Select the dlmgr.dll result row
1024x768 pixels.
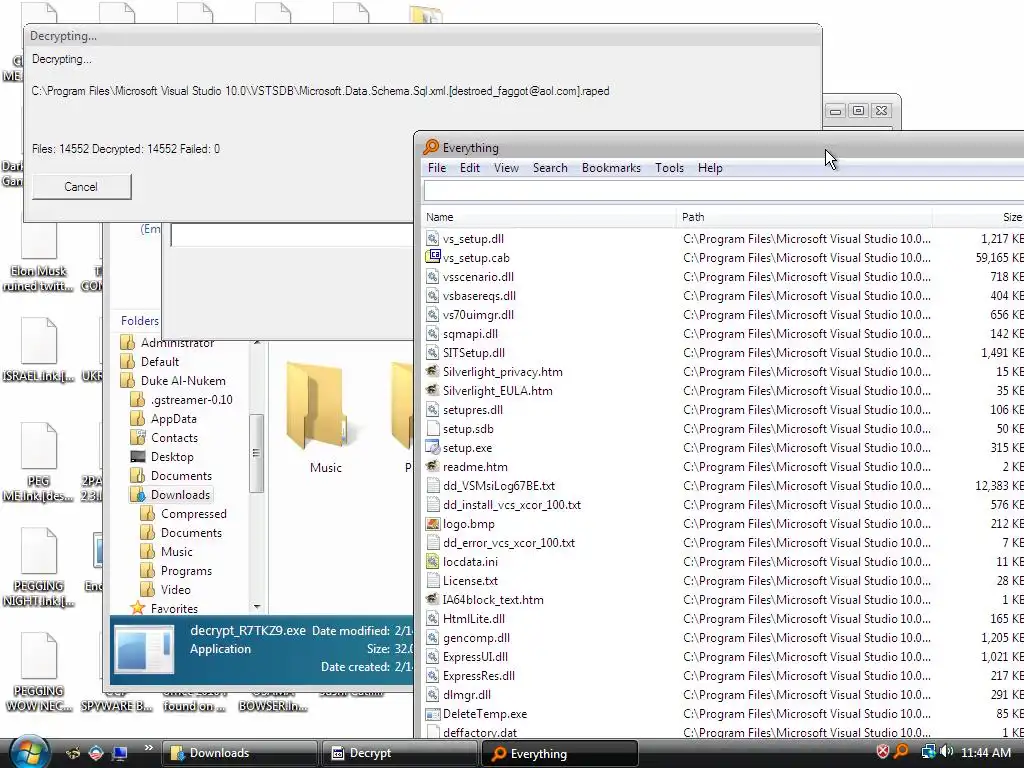723,695
